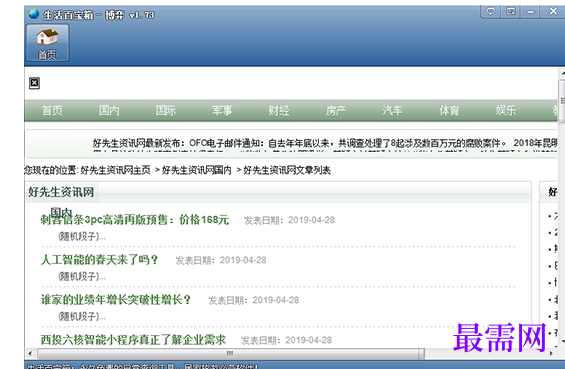Click 随机段子 text under 谁家的业绩年增长 article

tap(82, 317)
